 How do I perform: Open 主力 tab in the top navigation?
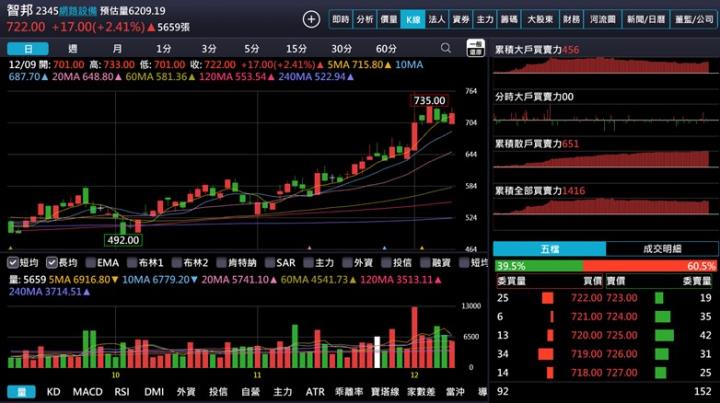point(485,19)
